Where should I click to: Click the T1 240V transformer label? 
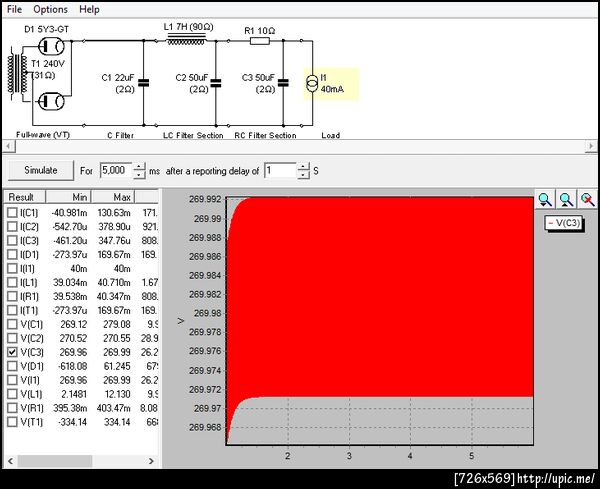(48, 64)
